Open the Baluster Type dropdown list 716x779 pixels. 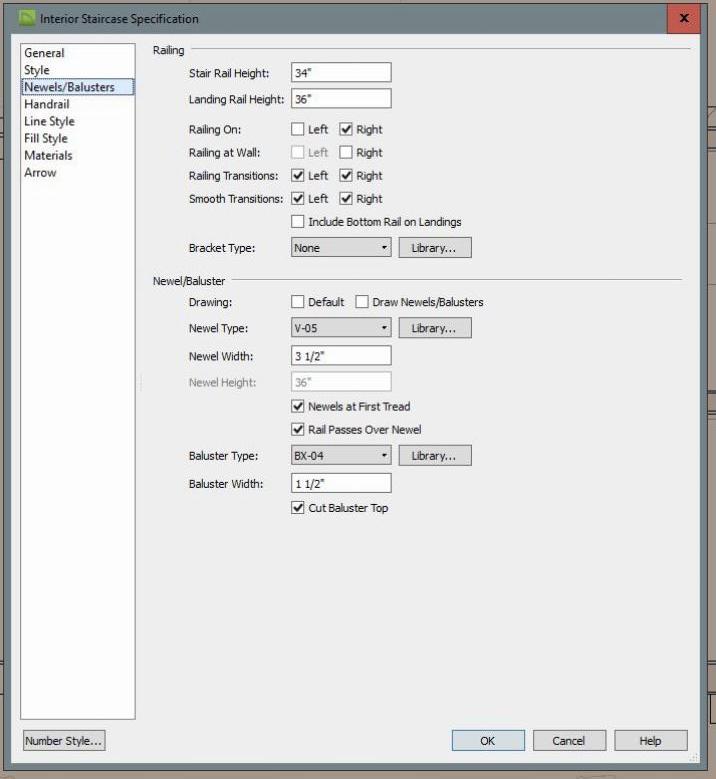coord(341,456)
